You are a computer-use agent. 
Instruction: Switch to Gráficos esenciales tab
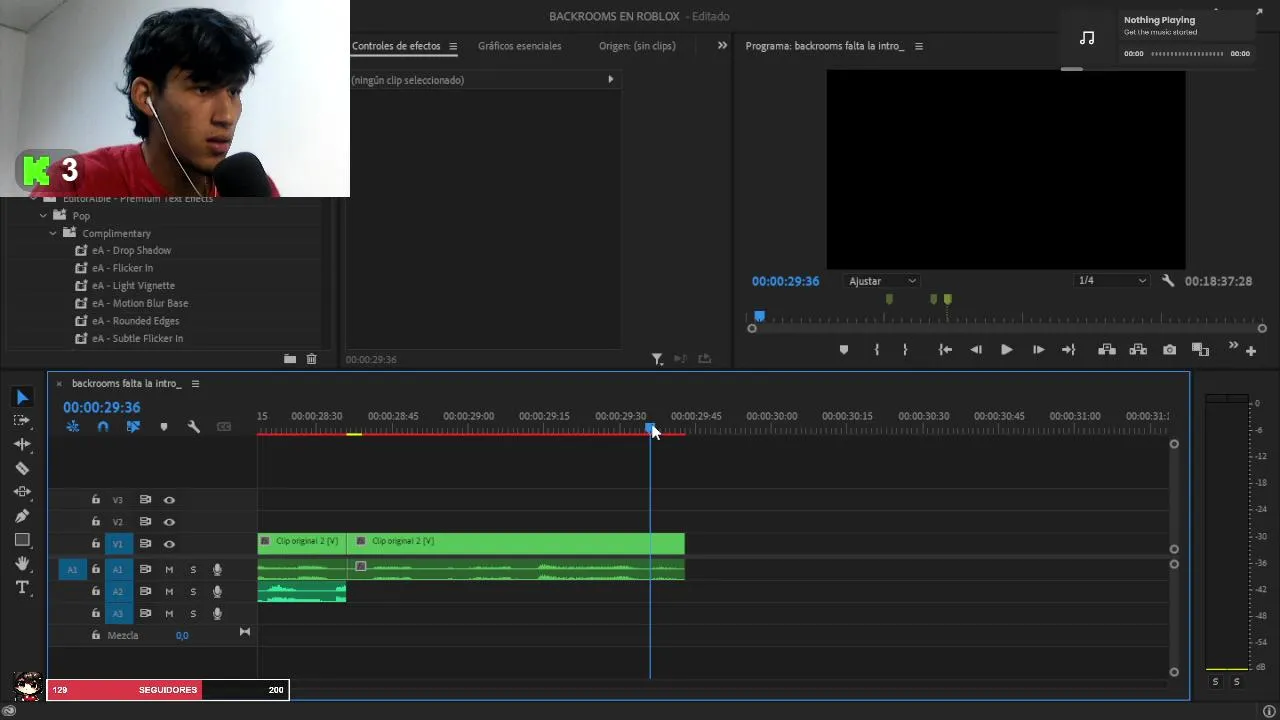[519, 46]
